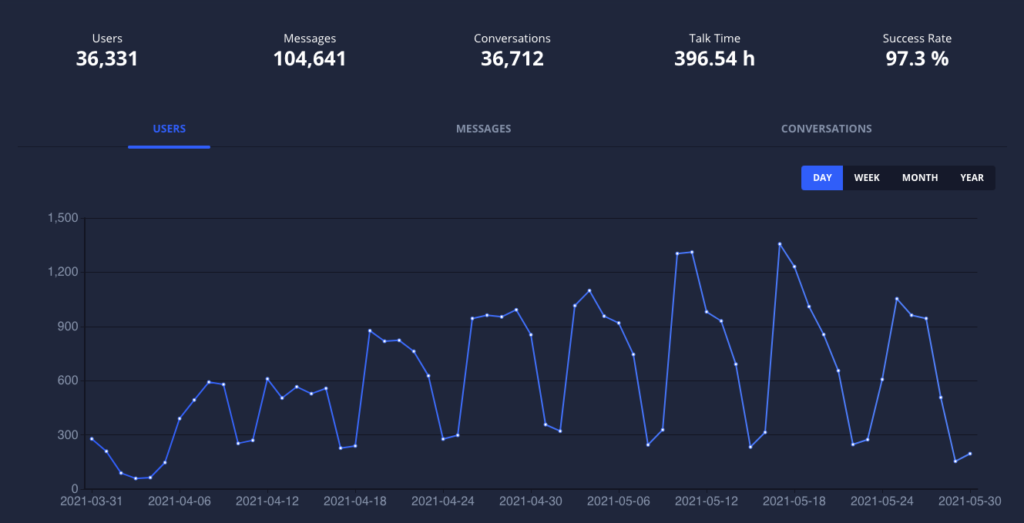
Task: Click the first data point on 2021-03-31
Action: [91, 438]
